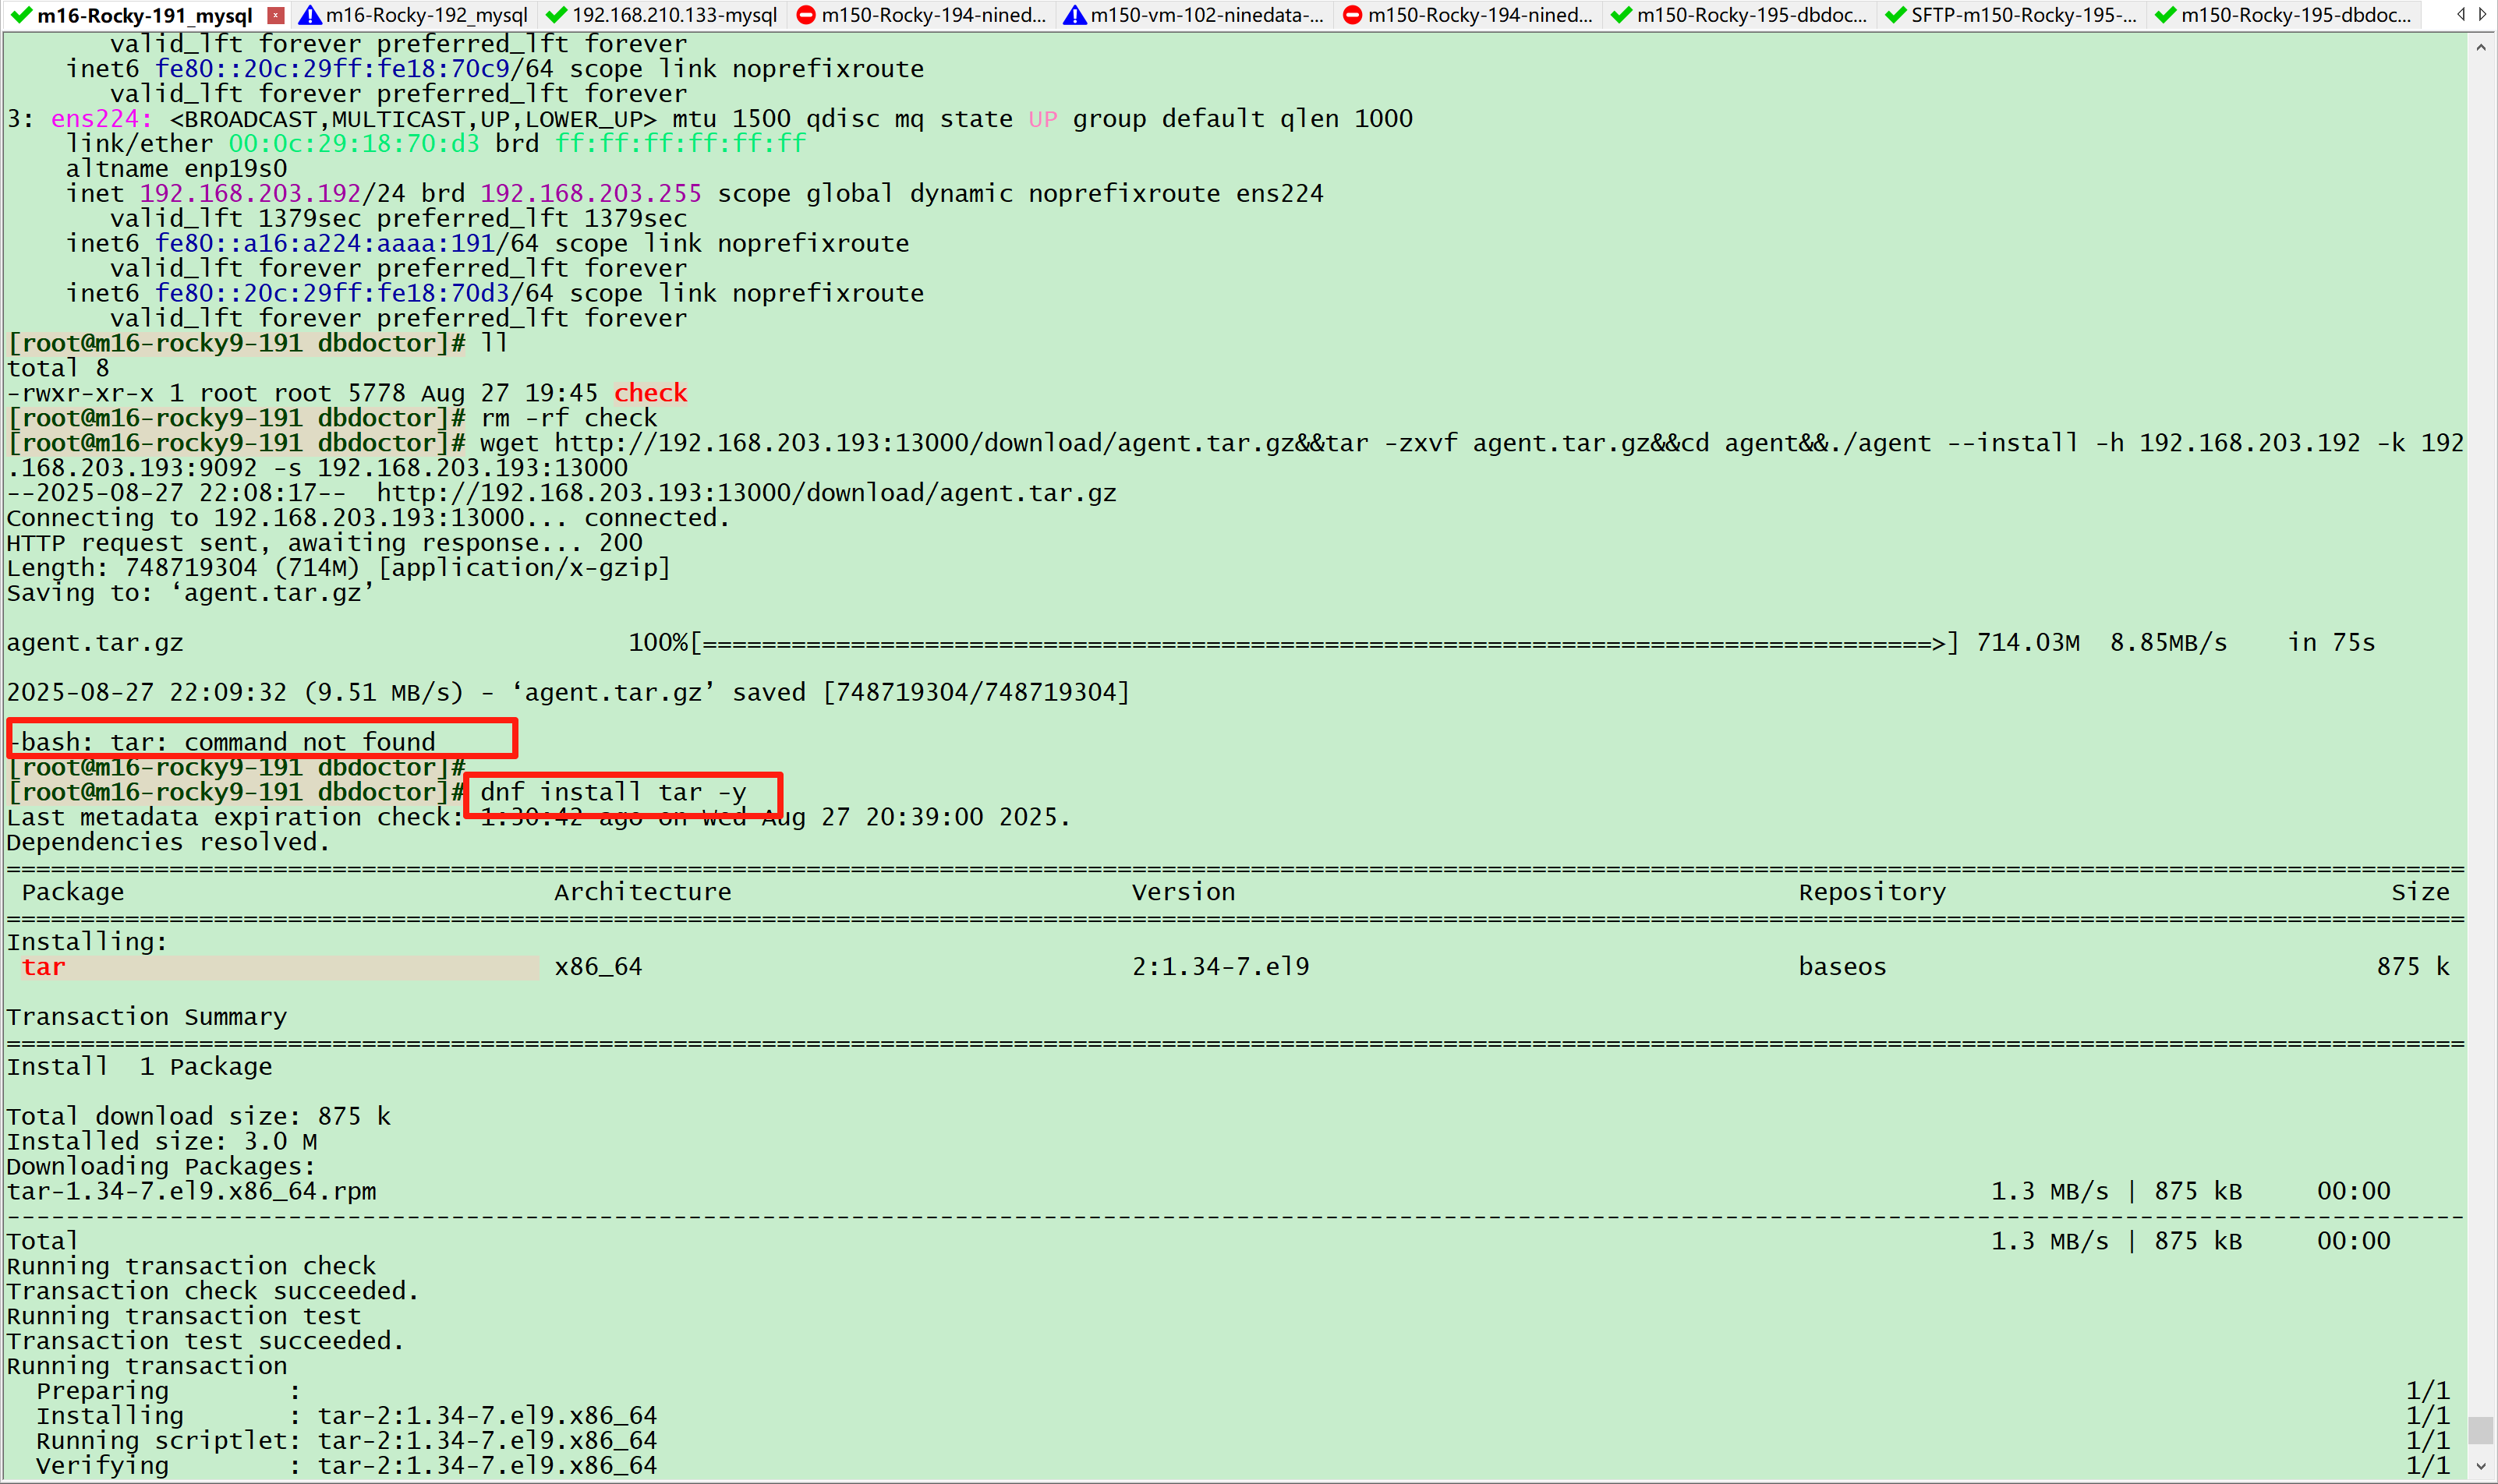Open m150-Rocky-194 tab beside m150-vm-102-ninedata tab

1467,15
